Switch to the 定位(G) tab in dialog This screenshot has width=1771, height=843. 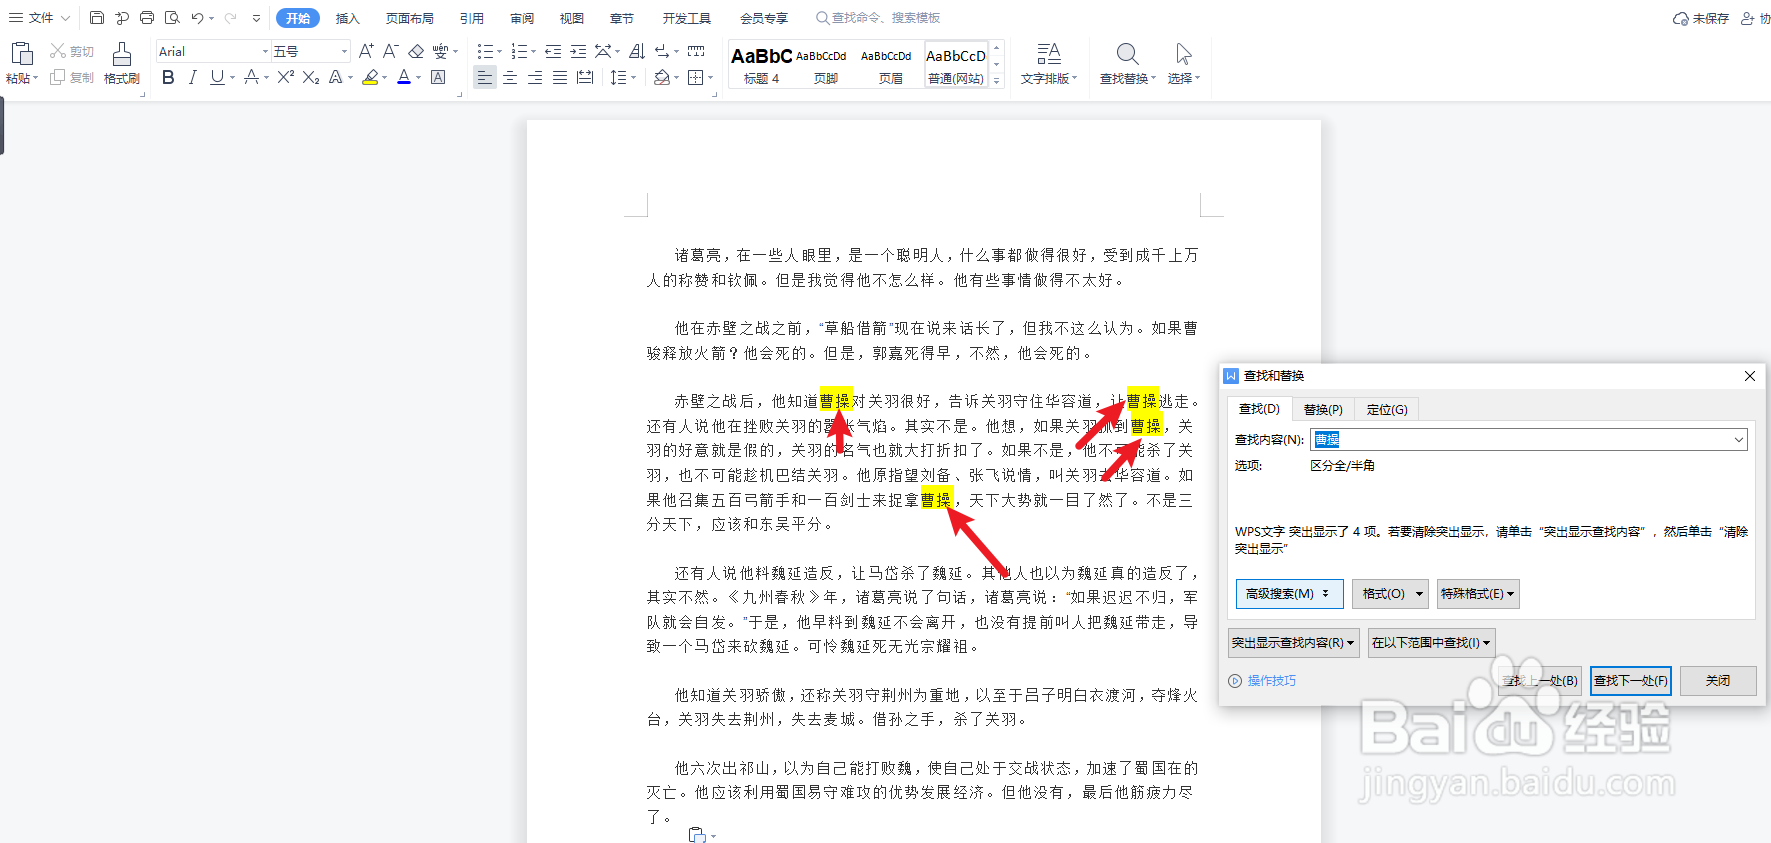coord(1387,409)
